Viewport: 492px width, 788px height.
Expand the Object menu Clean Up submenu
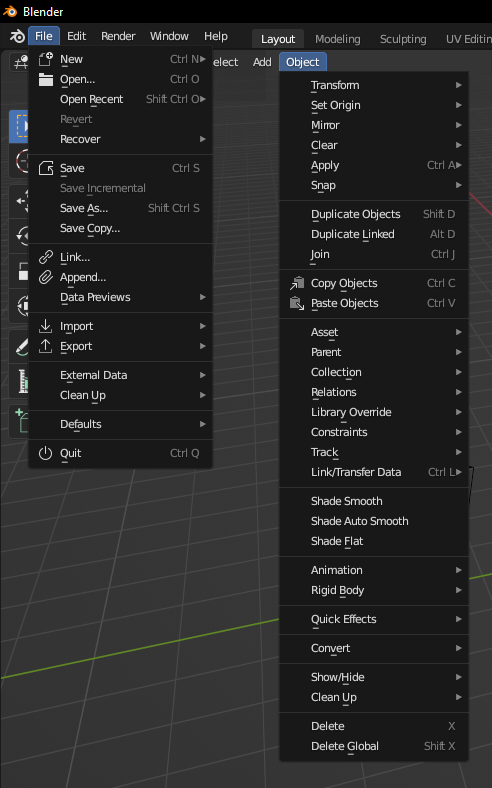374,698
